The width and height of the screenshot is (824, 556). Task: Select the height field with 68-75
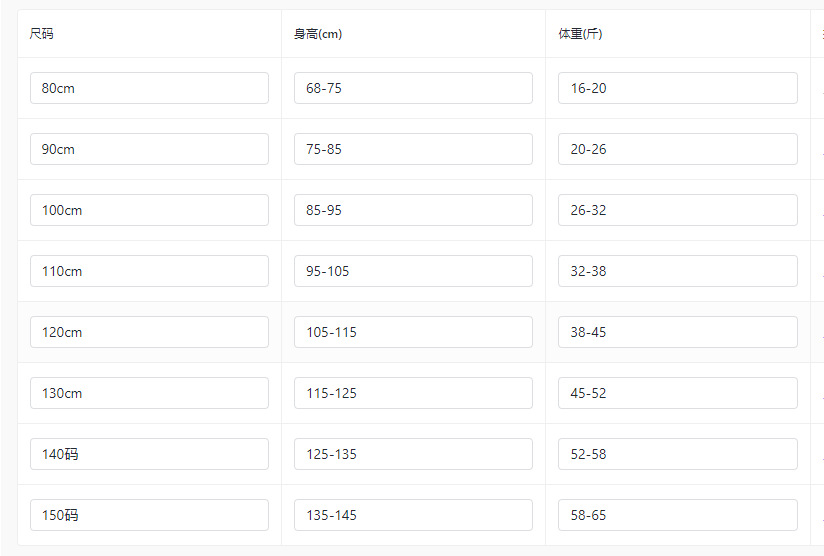pyautogui.click(x=413, y=88)
